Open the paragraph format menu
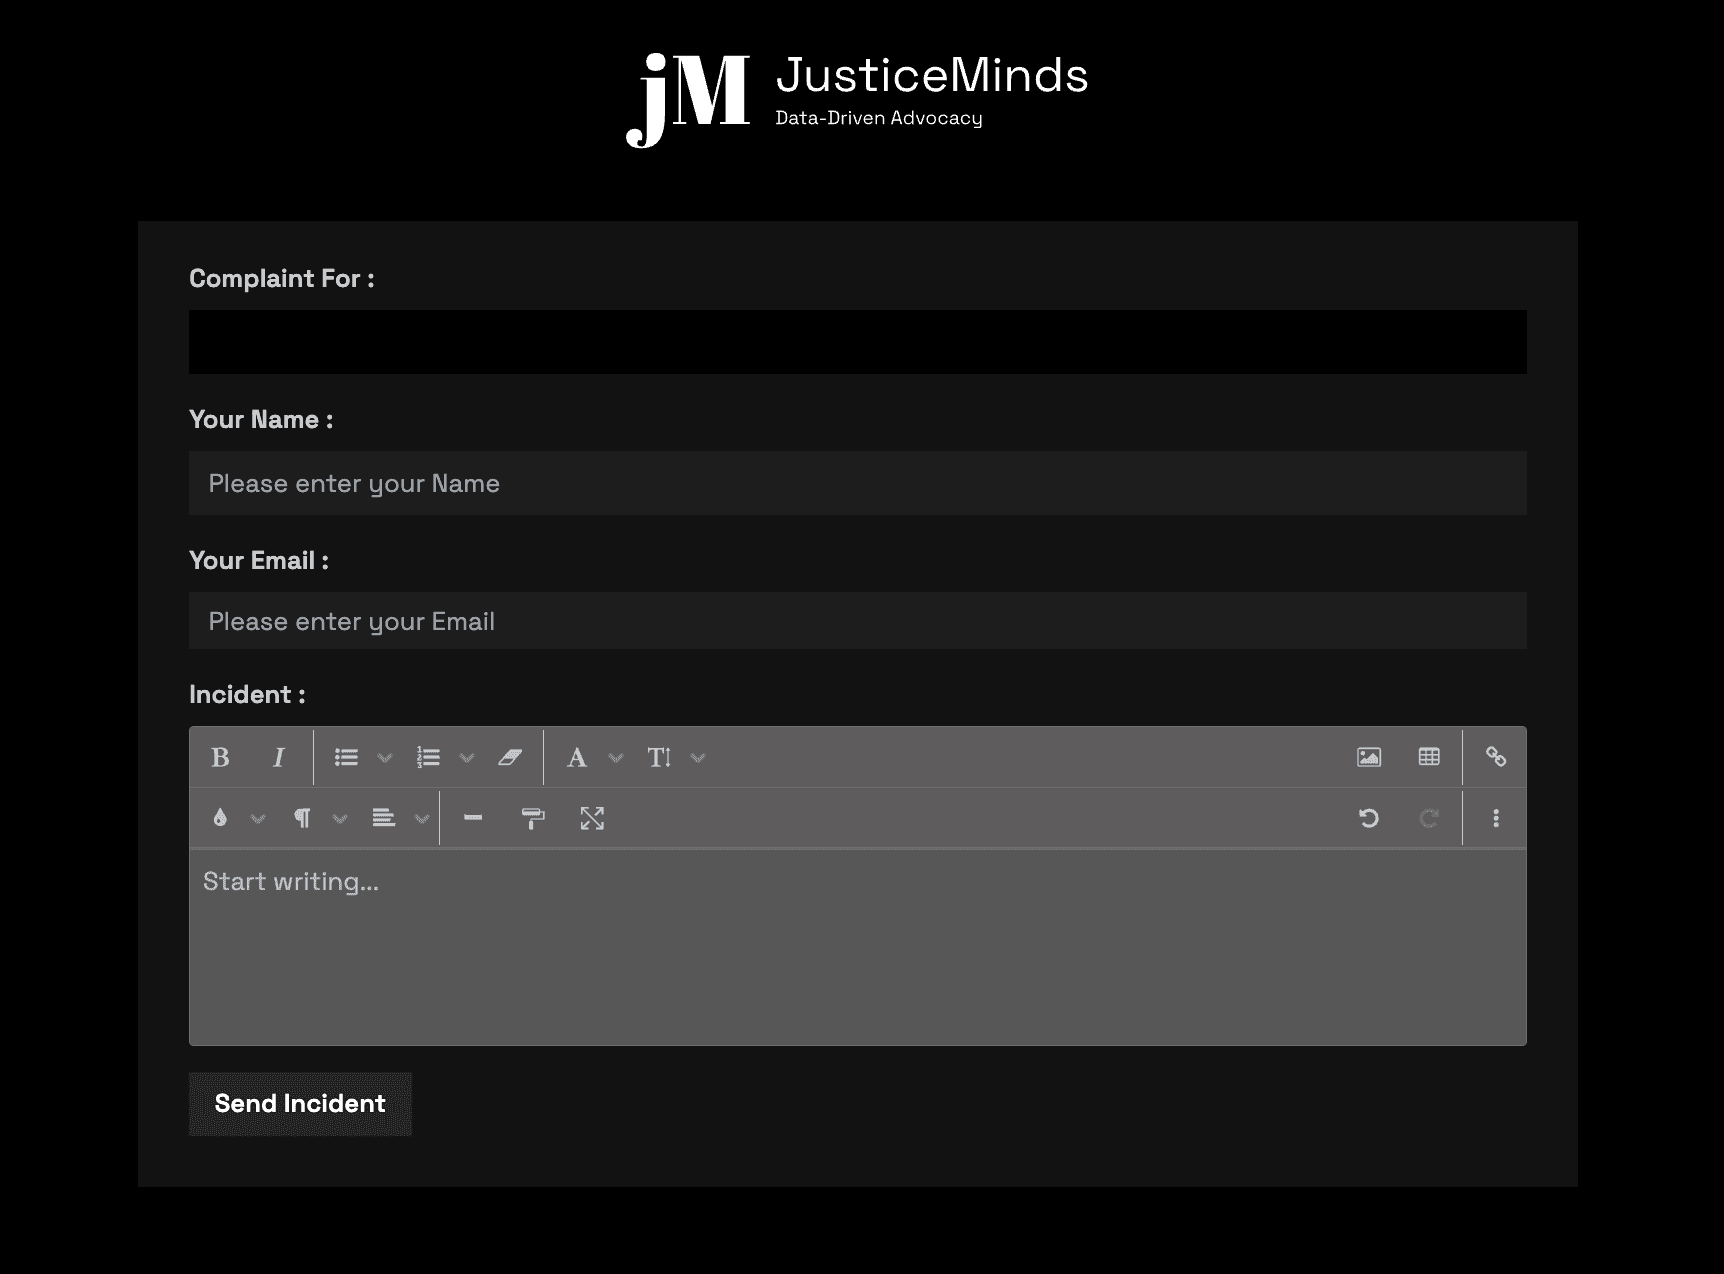This screenshot has height=1274, width=1724. (x=302, y=819)
